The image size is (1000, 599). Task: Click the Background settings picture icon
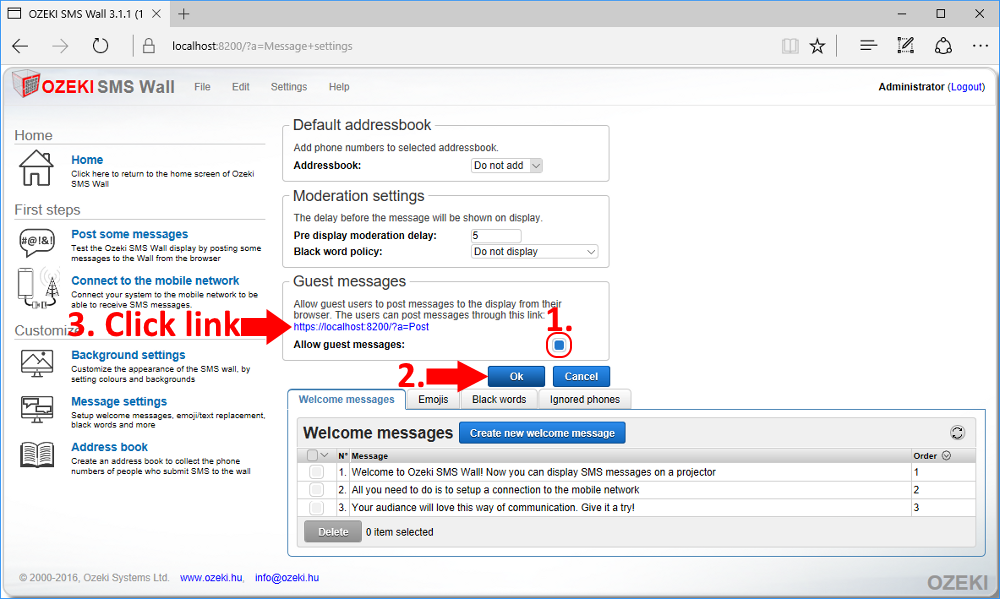pos(37,364)
